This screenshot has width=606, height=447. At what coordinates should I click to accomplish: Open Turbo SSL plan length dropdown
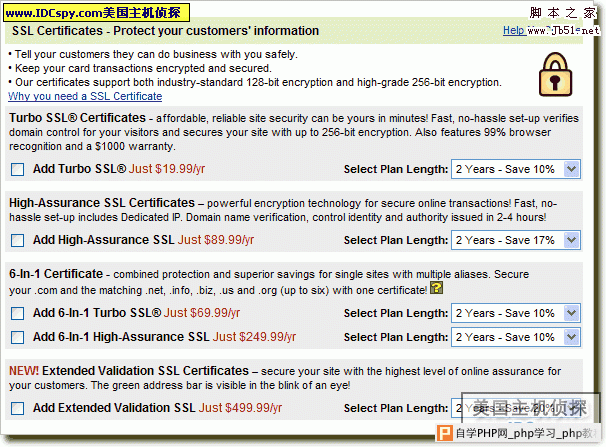click(516, 169)
